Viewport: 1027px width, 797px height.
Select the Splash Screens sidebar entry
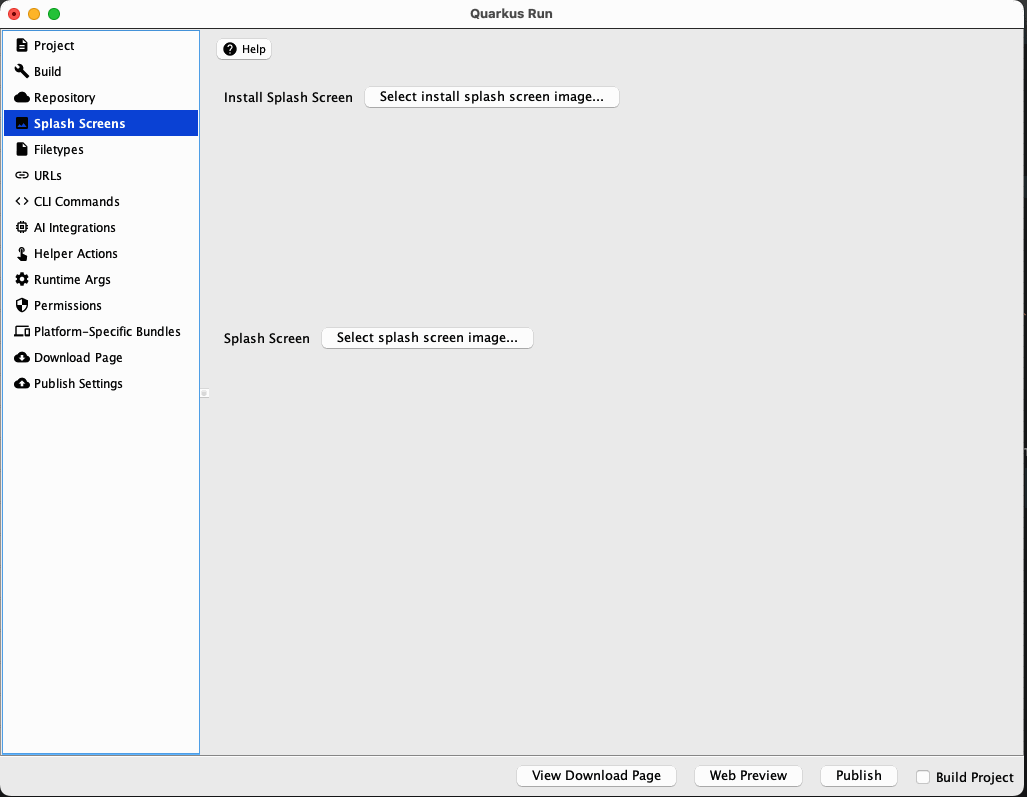point(101,123)
